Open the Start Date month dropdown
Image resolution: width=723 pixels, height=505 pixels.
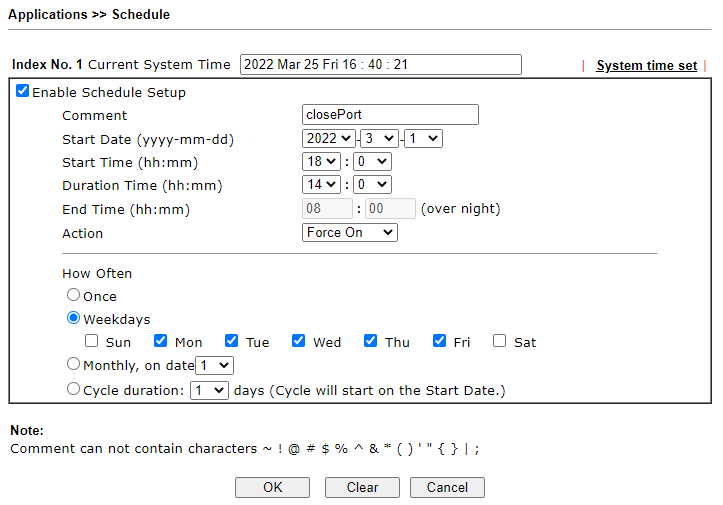pyautogui.click(x=379, y=138)
